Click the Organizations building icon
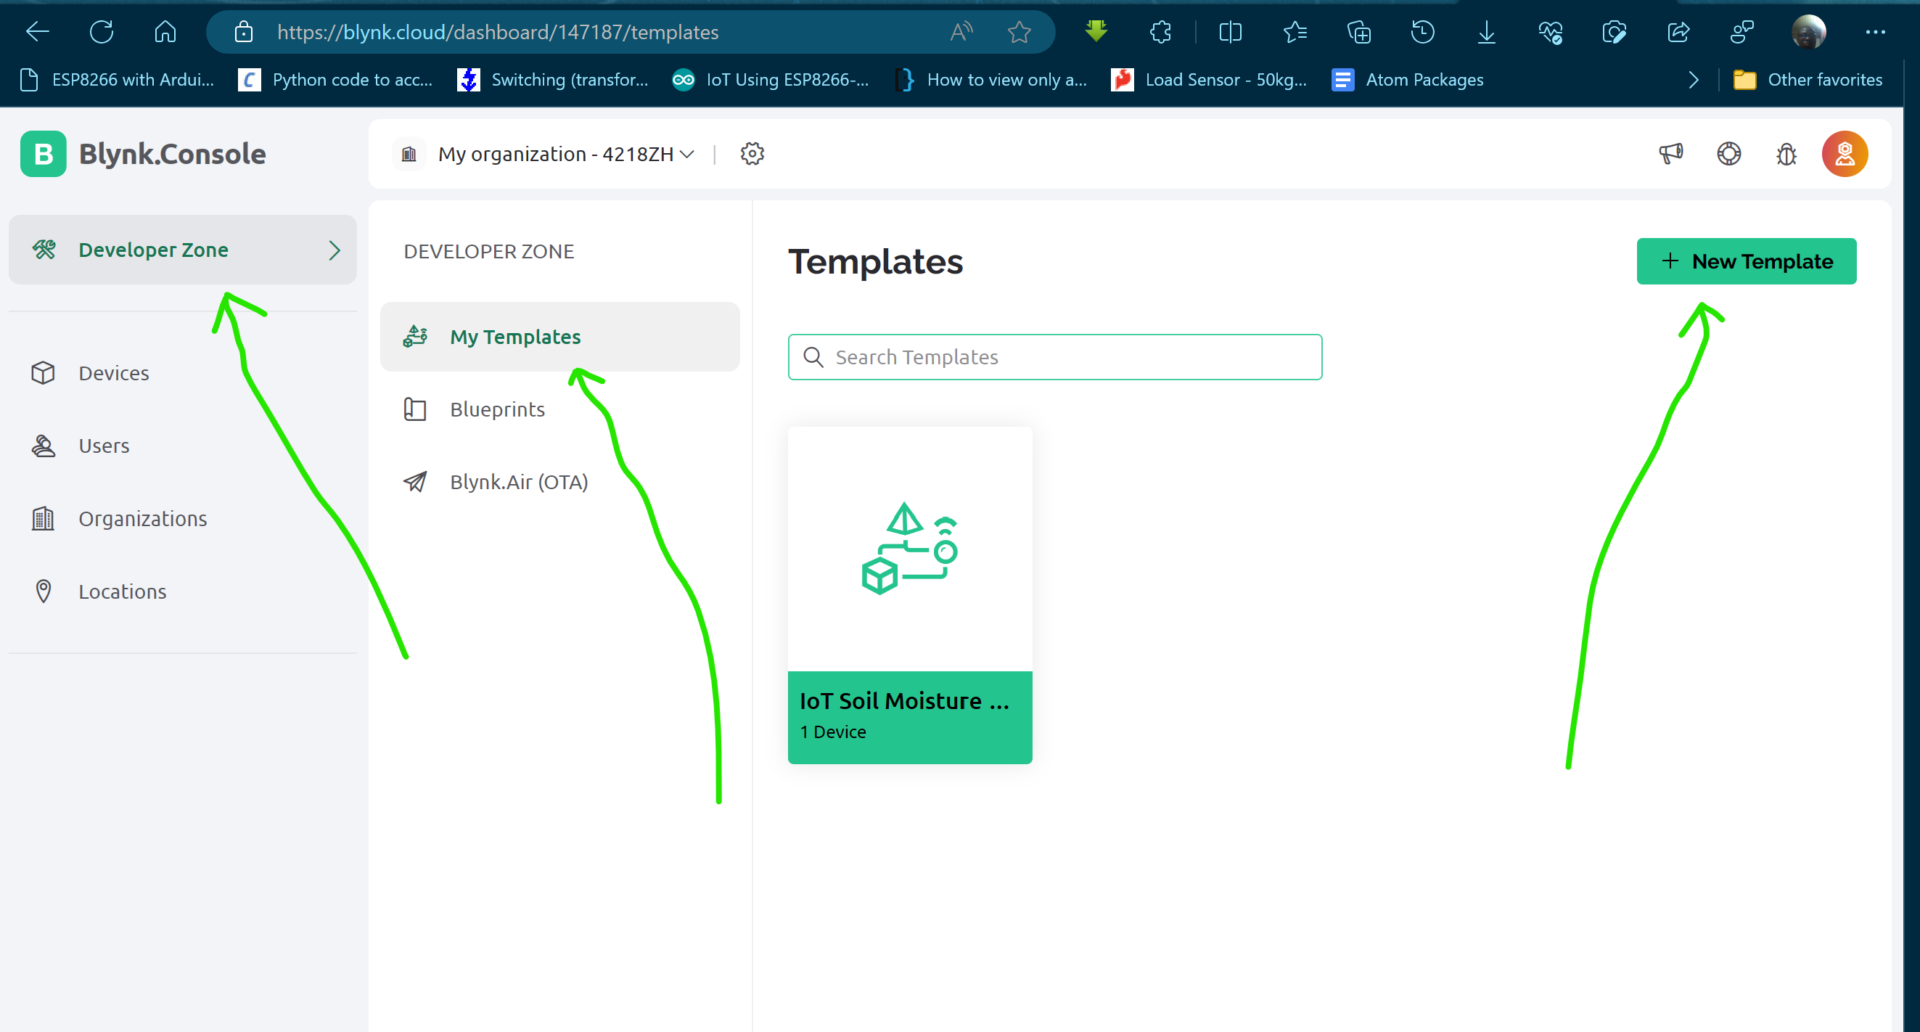1920x1032 pixels. point(43,519)
